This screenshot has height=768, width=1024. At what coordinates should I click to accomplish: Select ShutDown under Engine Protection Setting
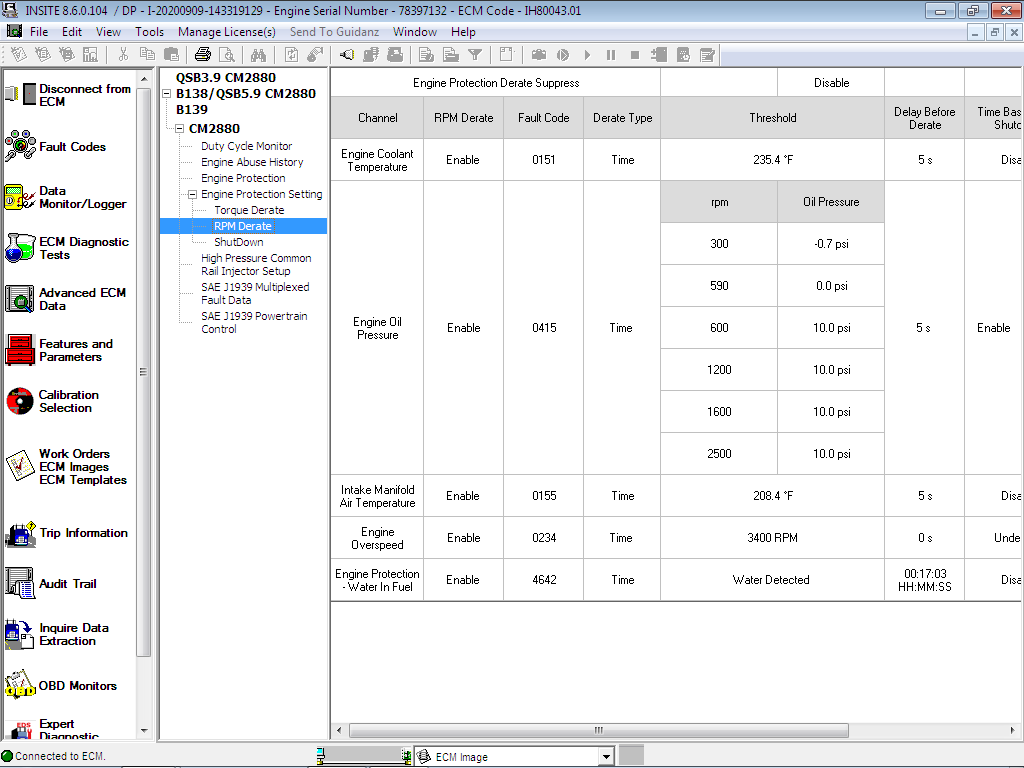[238, 242]
